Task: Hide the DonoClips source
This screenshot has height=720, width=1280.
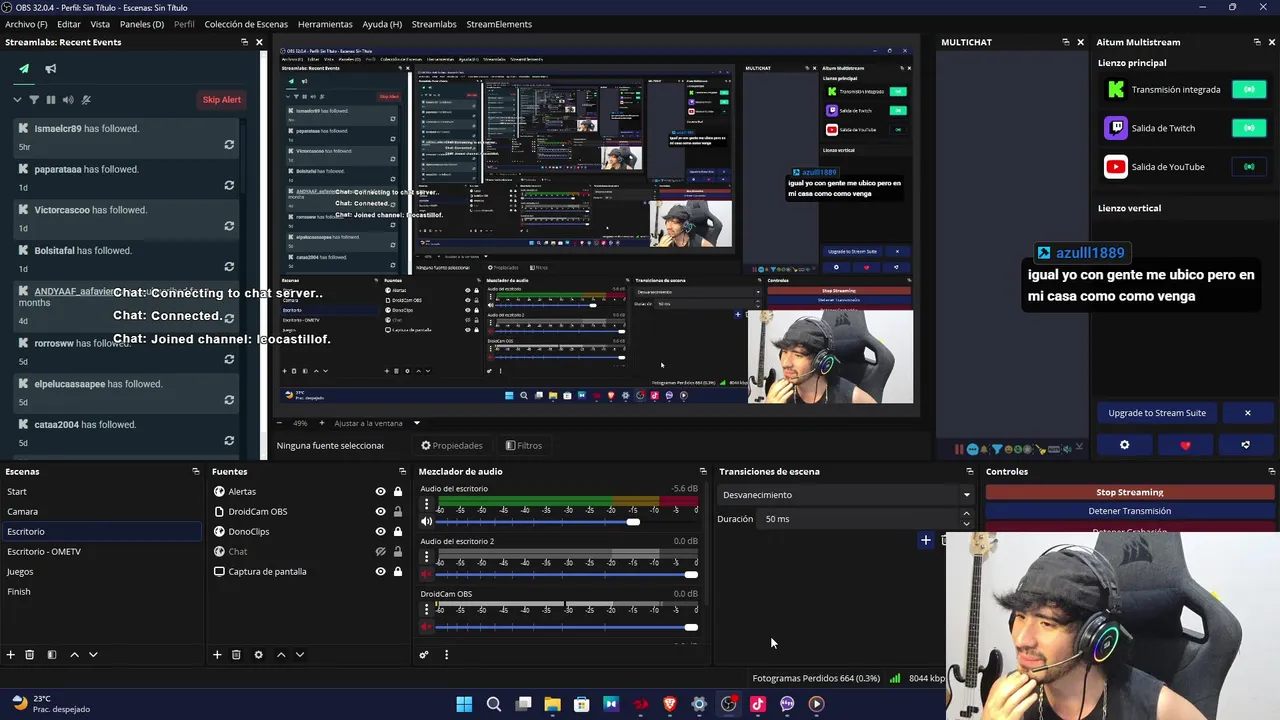Action: [x=380, y=532]
